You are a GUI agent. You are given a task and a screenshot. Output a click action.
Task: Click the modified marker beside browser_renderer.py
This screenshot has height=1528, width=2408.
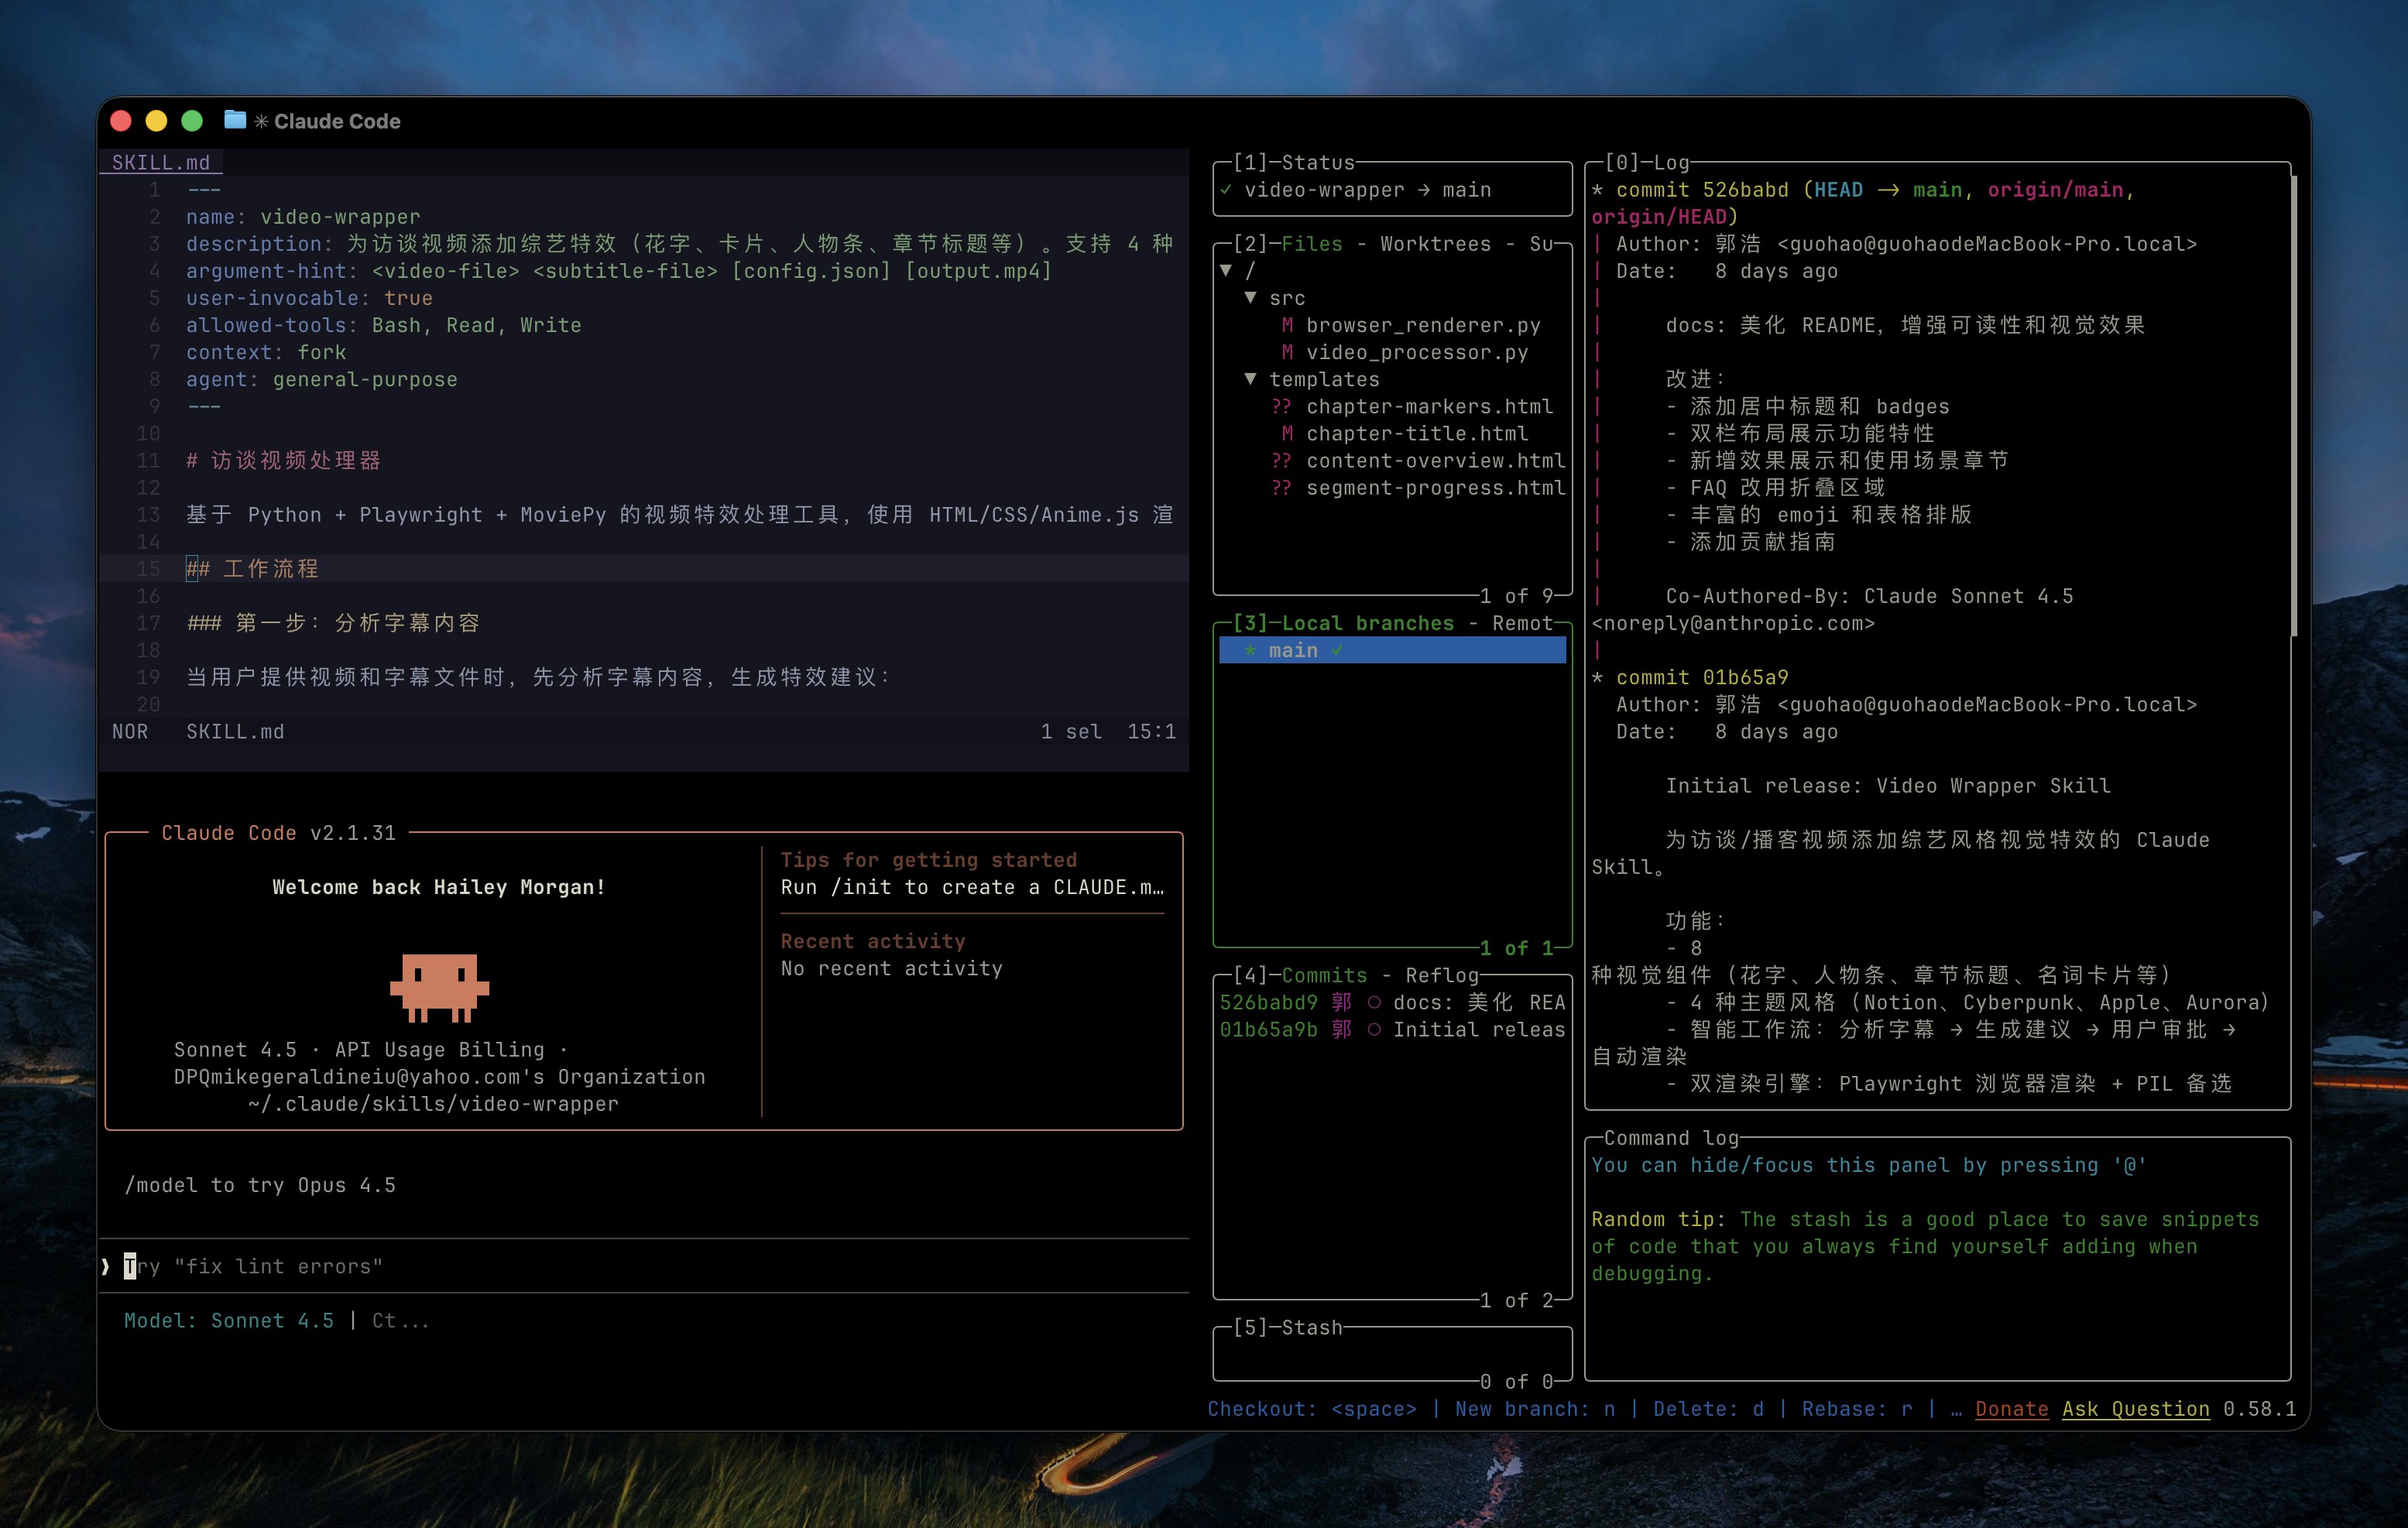[x=1287, y=325]
